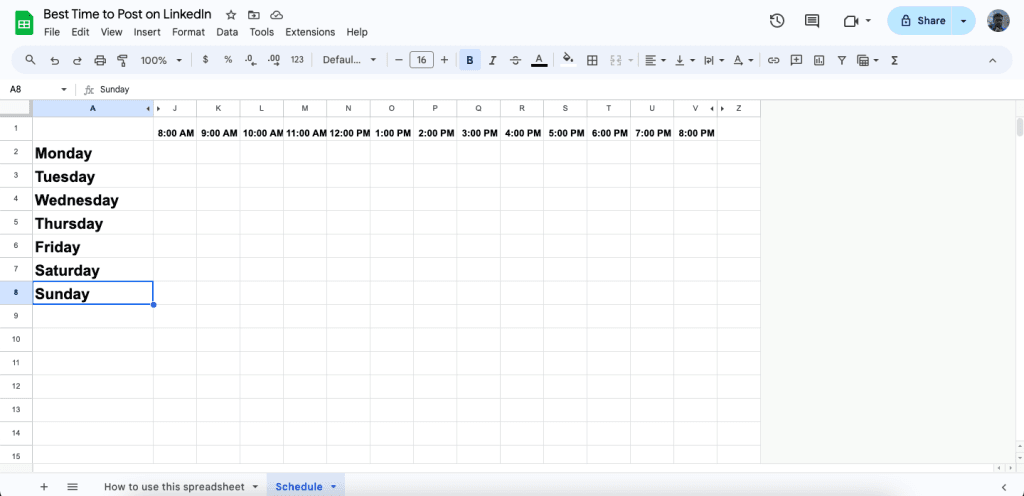Click the Share button
Image resolution: width=1024 pixels, height=496 pixels.
coord(920,21)
